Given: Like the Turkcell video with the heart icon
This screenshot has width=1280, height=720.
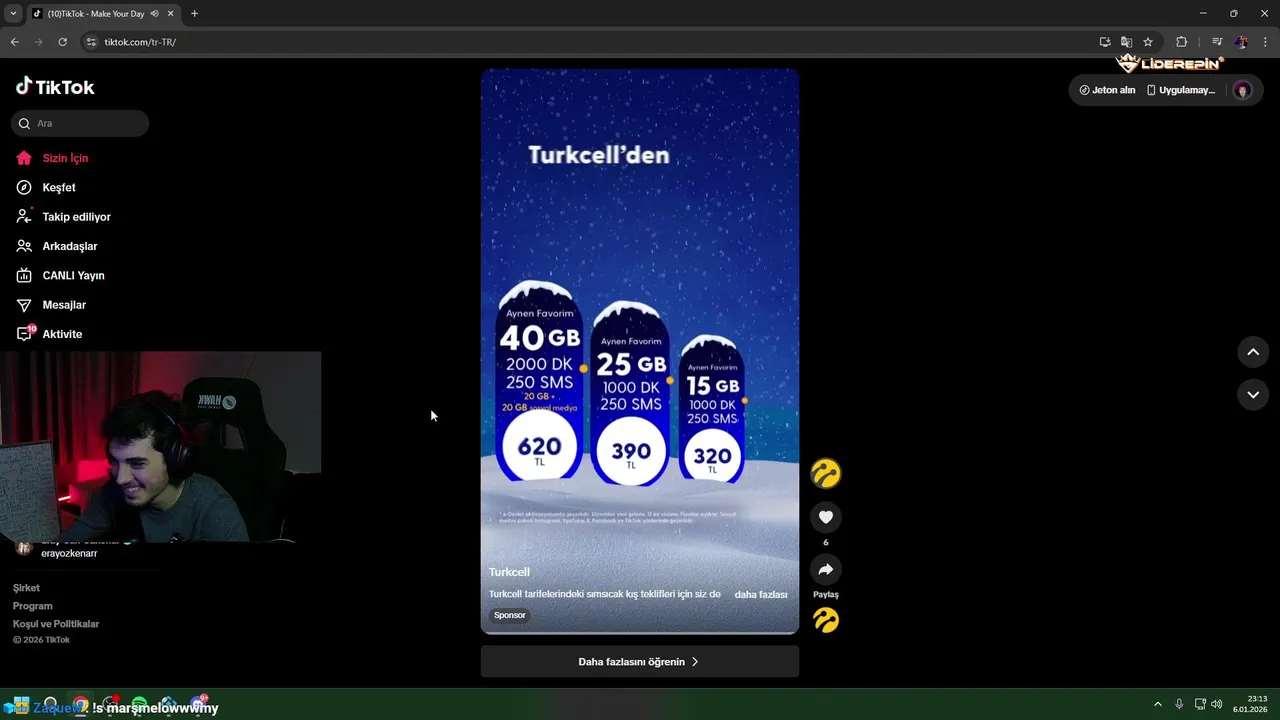Looking at the screenshot, I should point(826,517).
